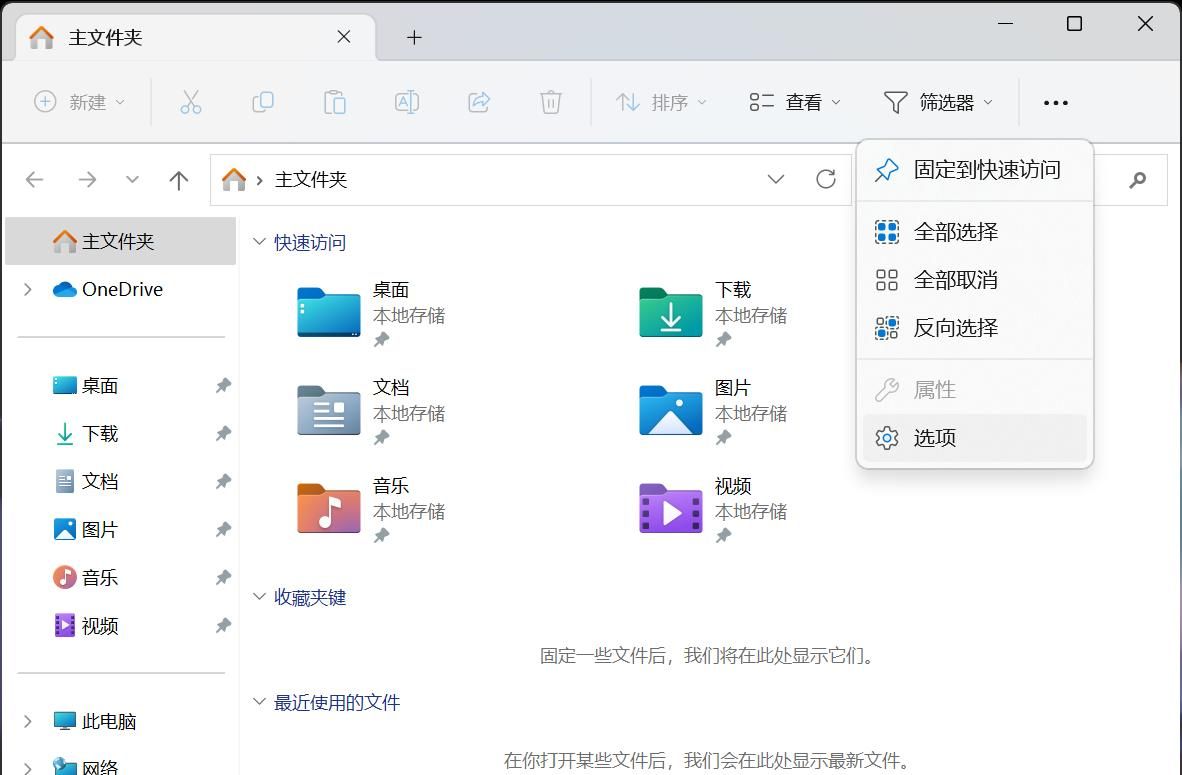The image size is (1182, 775).
Task: Click pin icon beside 视频 in sidebar
Action: point(223,625)
